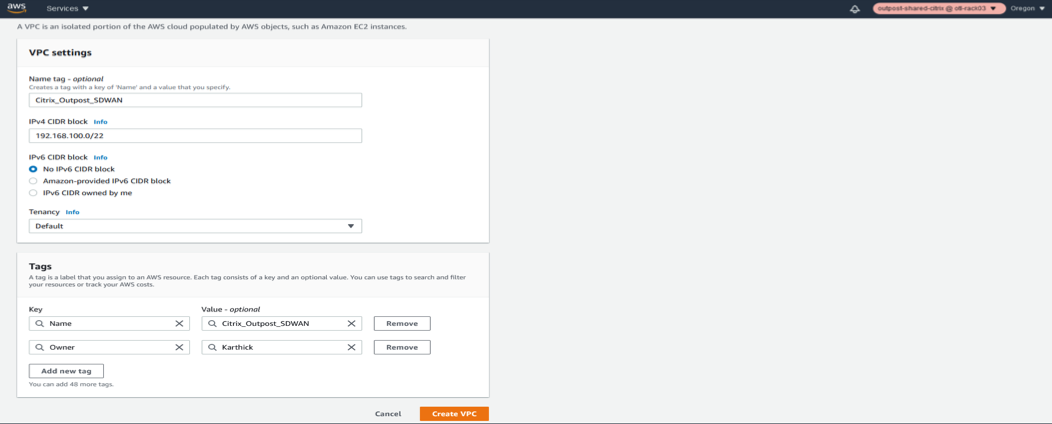Edit the Karthick value field
1052x424 pixels.
click(x=282, y=348)
